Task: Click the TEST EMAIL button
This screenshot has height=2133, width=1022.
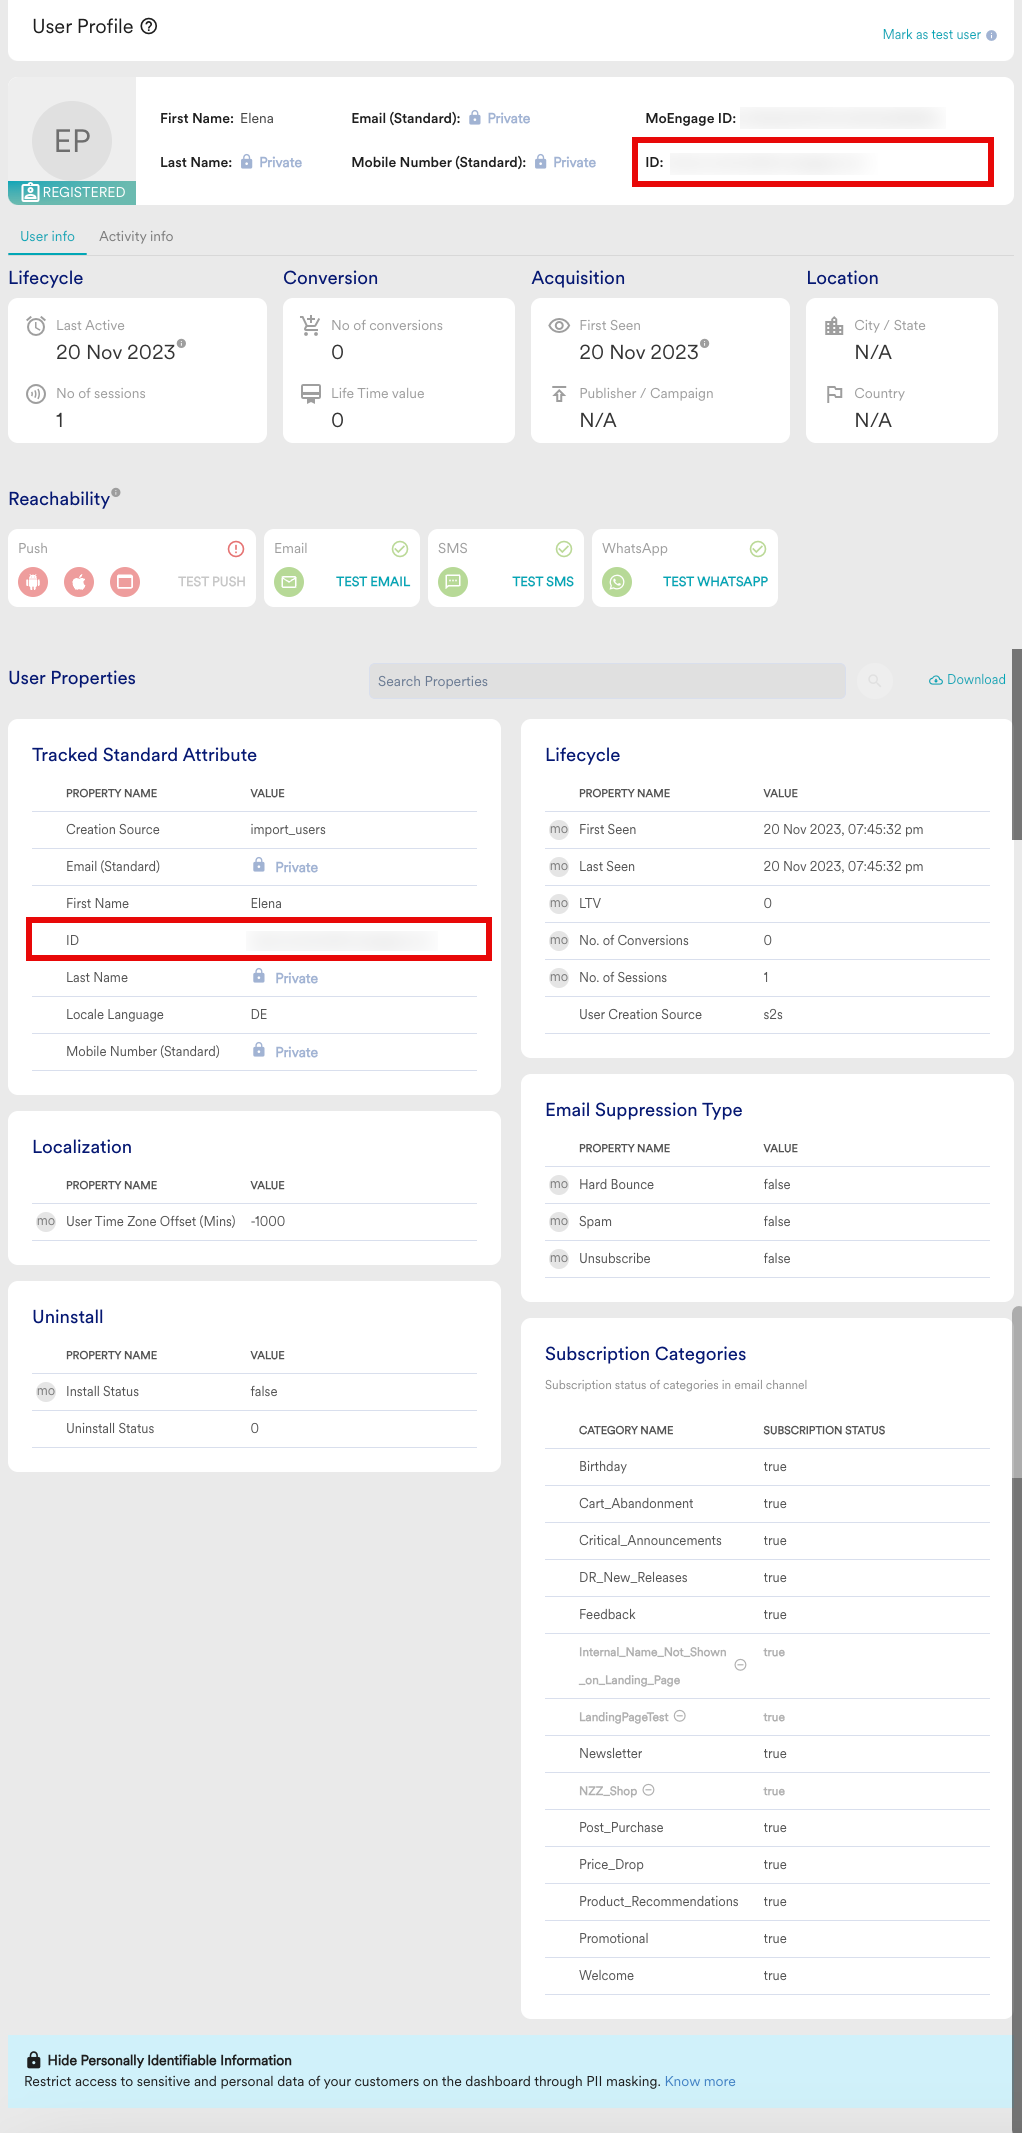Action: 373,582
